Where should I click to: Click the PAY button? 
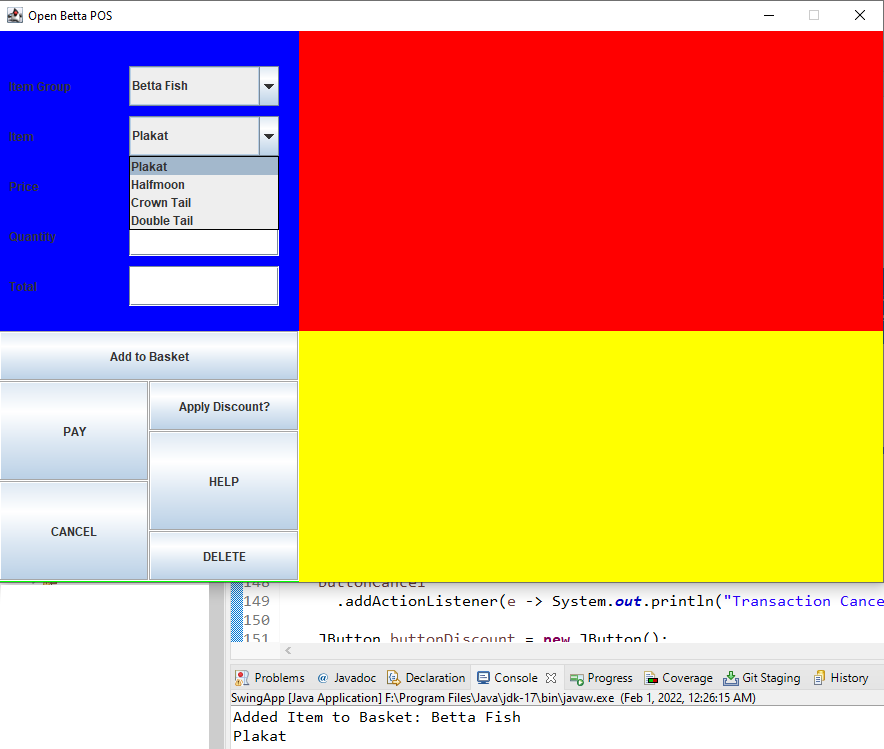(x=74, y=432)
